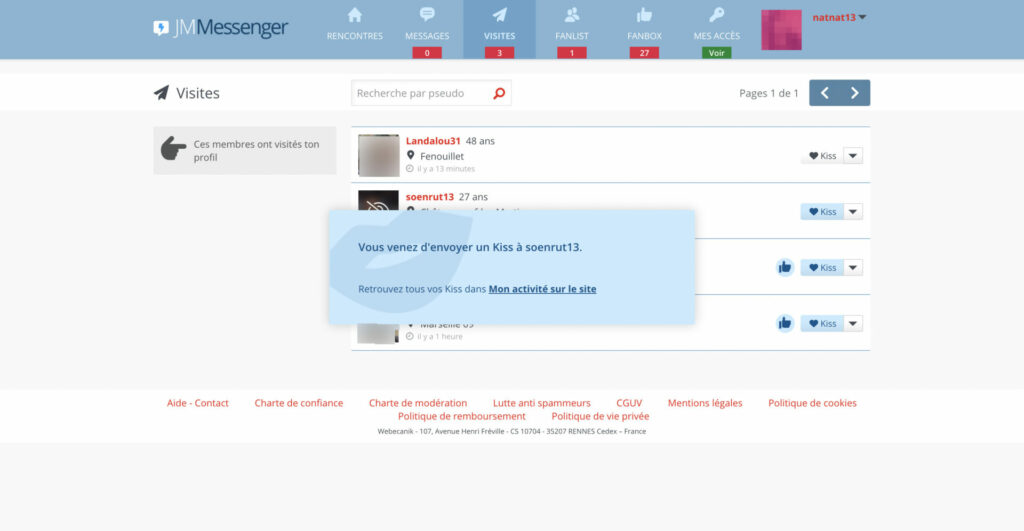Click the thumbs-up on the Marseille visitor
Screen dimensions: 1024x531
pyautogui.click(x=785, y=323)
